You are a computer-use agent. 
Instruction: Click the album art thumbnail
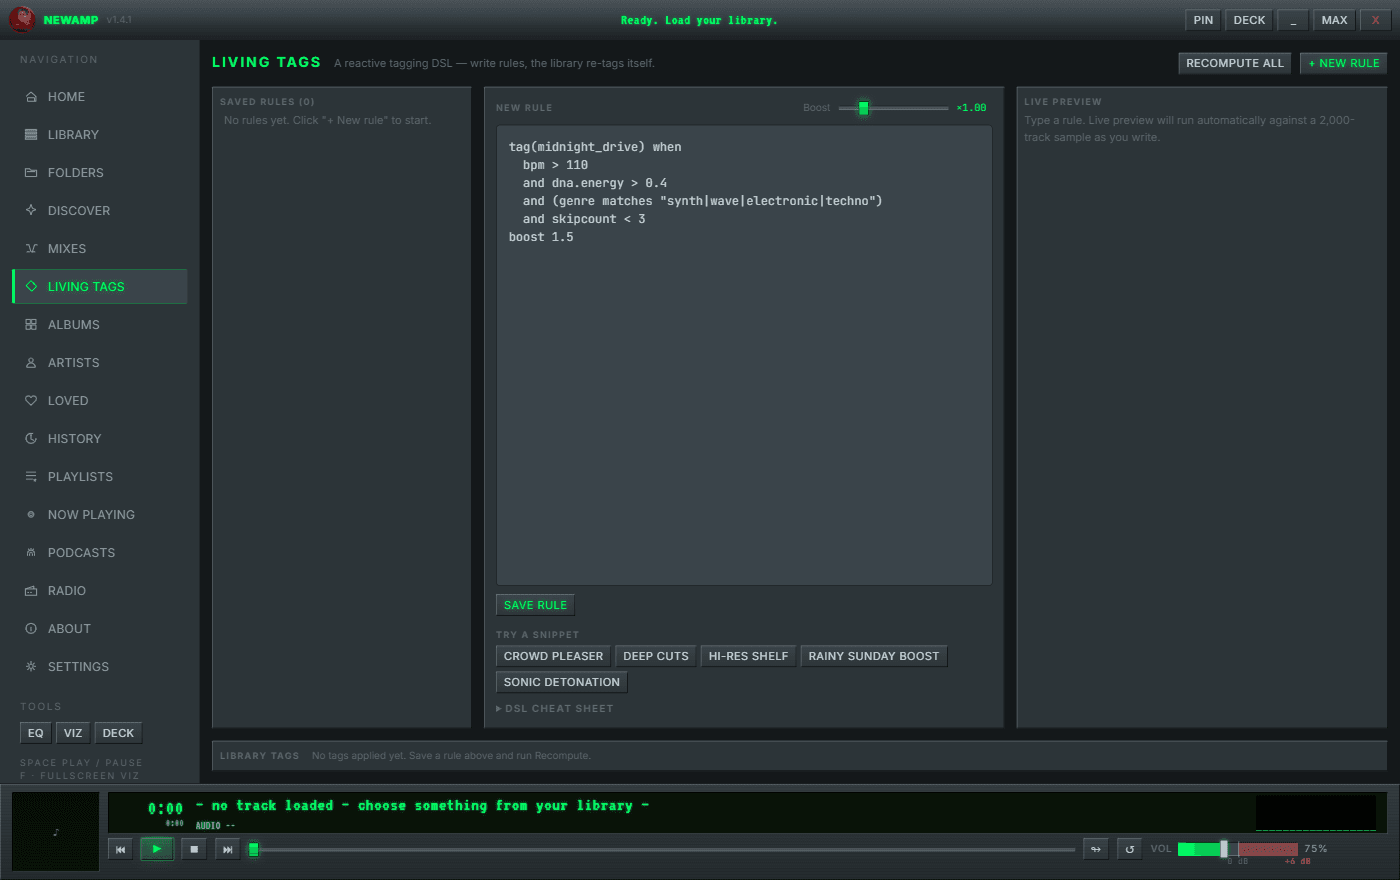(x=56, y=831)
